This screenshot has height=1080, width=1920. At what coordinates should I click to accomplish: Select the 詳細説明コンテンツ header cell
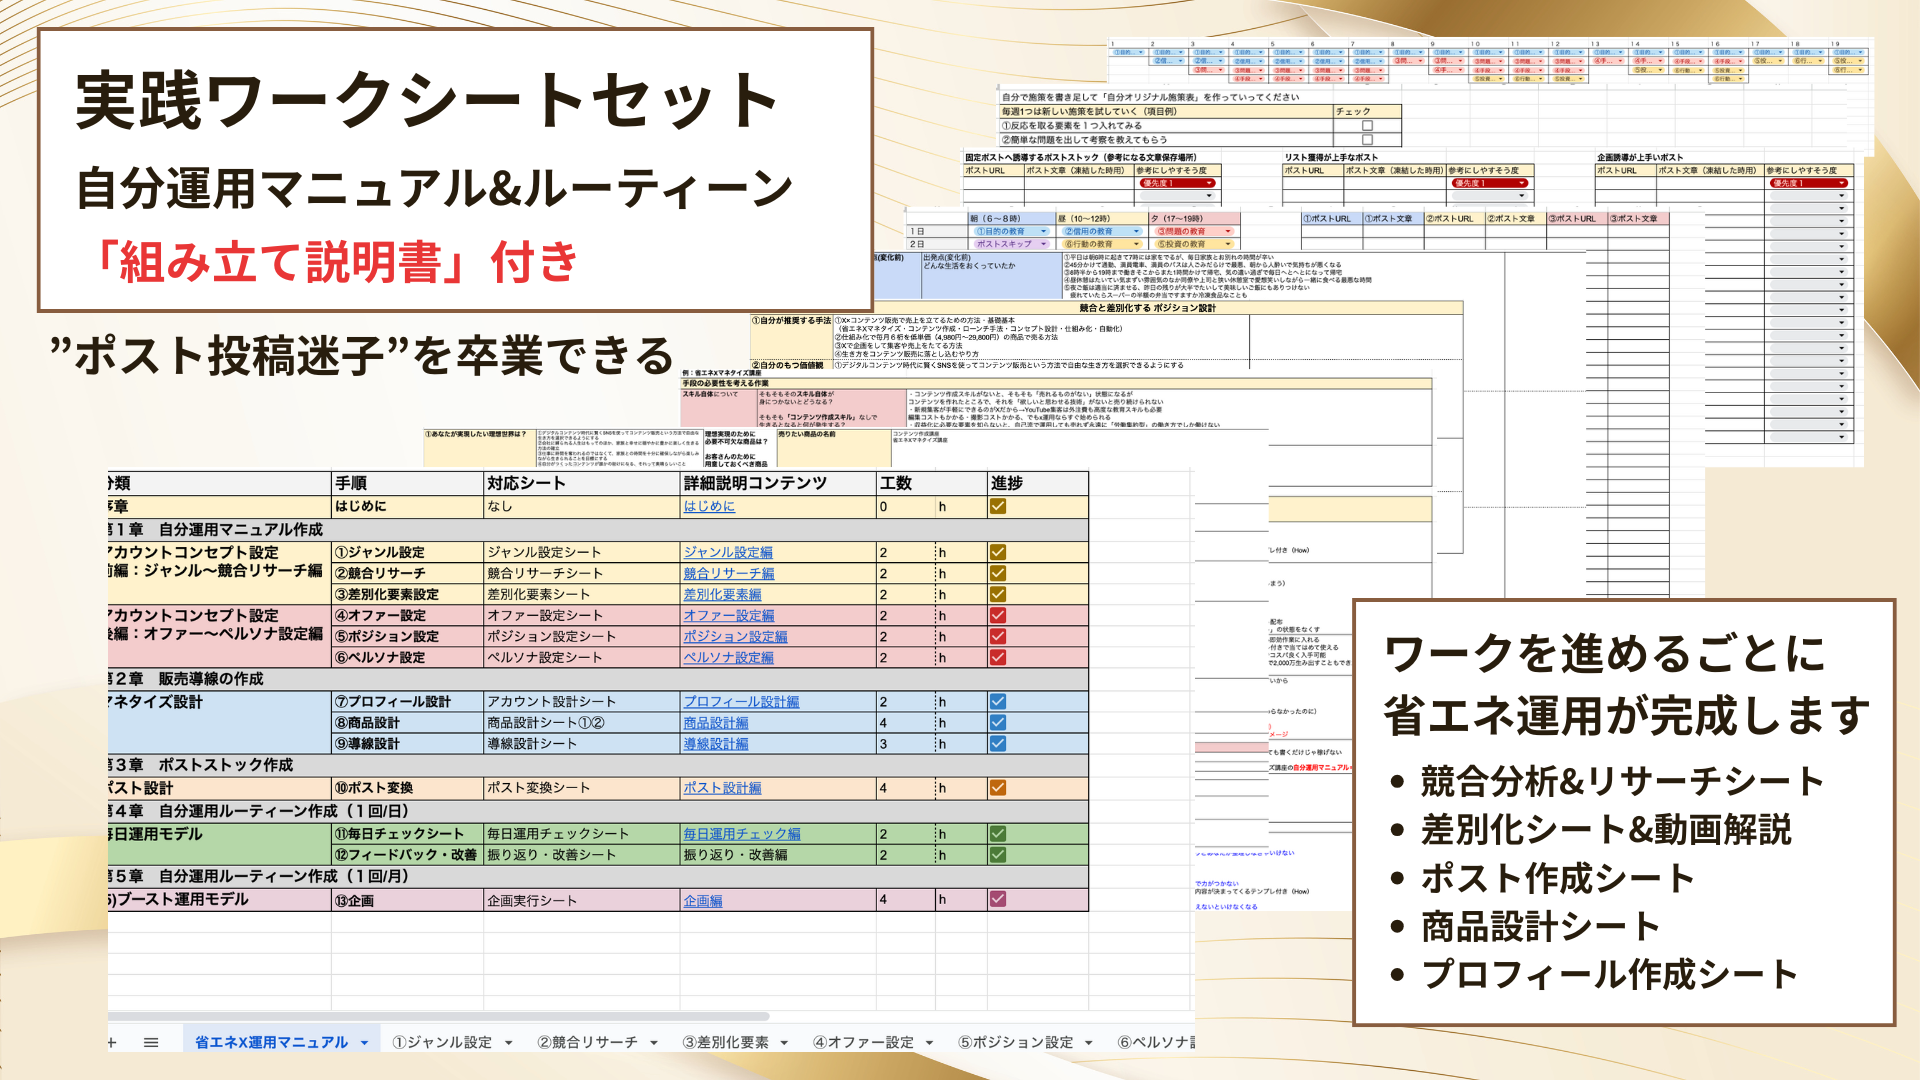tap(778, 483)
